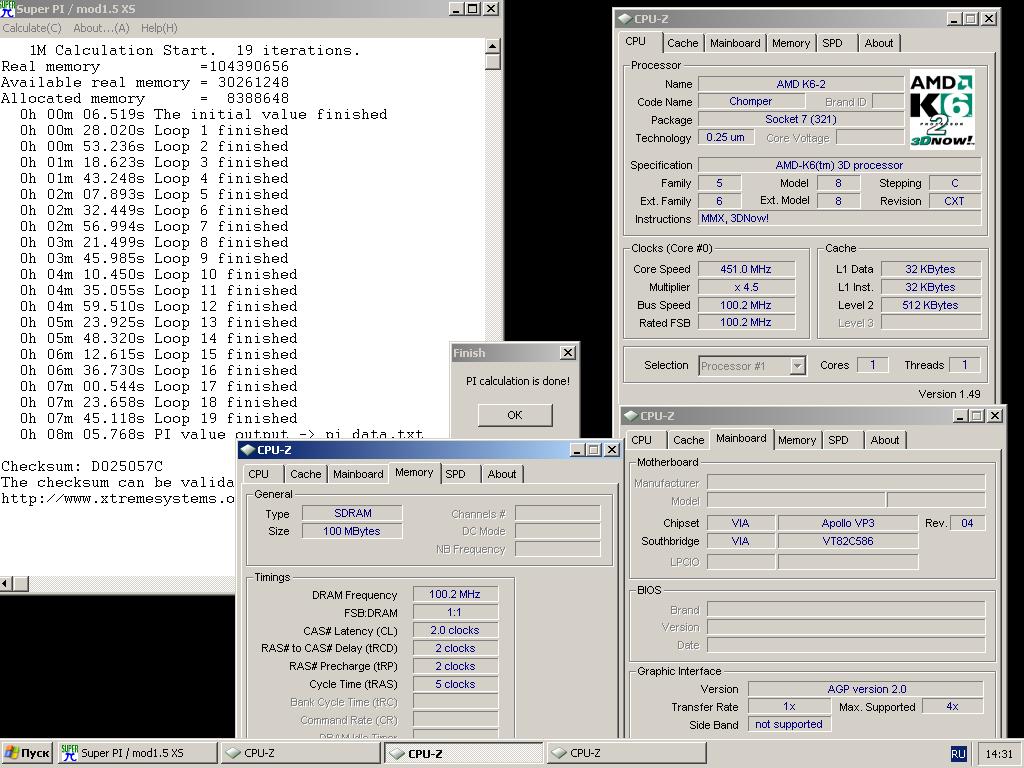The image size is (1024, 768).
Task: Click the Socket 7 (321) Package field
Action: pos(801,119)
